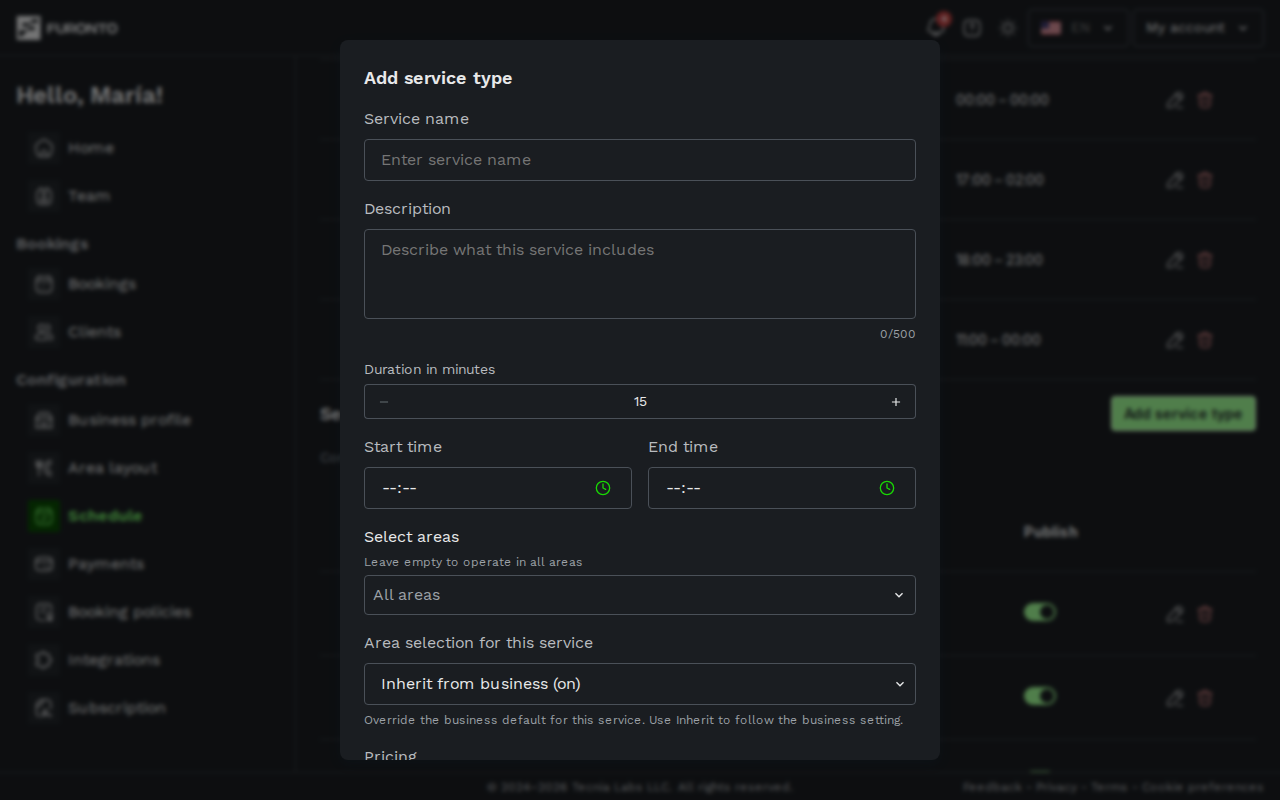This screenshot has height=800, width=1280.
Task: Open the clock picker for End time
Action: pyautogui.click(x=887, y=488)
